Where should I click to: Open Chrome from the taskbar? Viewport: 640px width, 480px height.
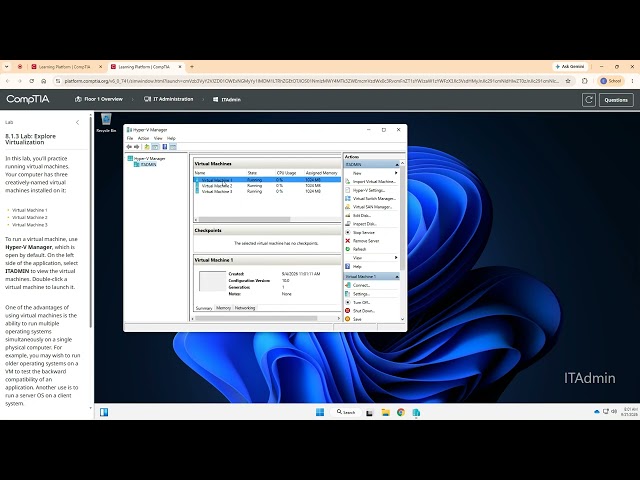coord(401,412)
